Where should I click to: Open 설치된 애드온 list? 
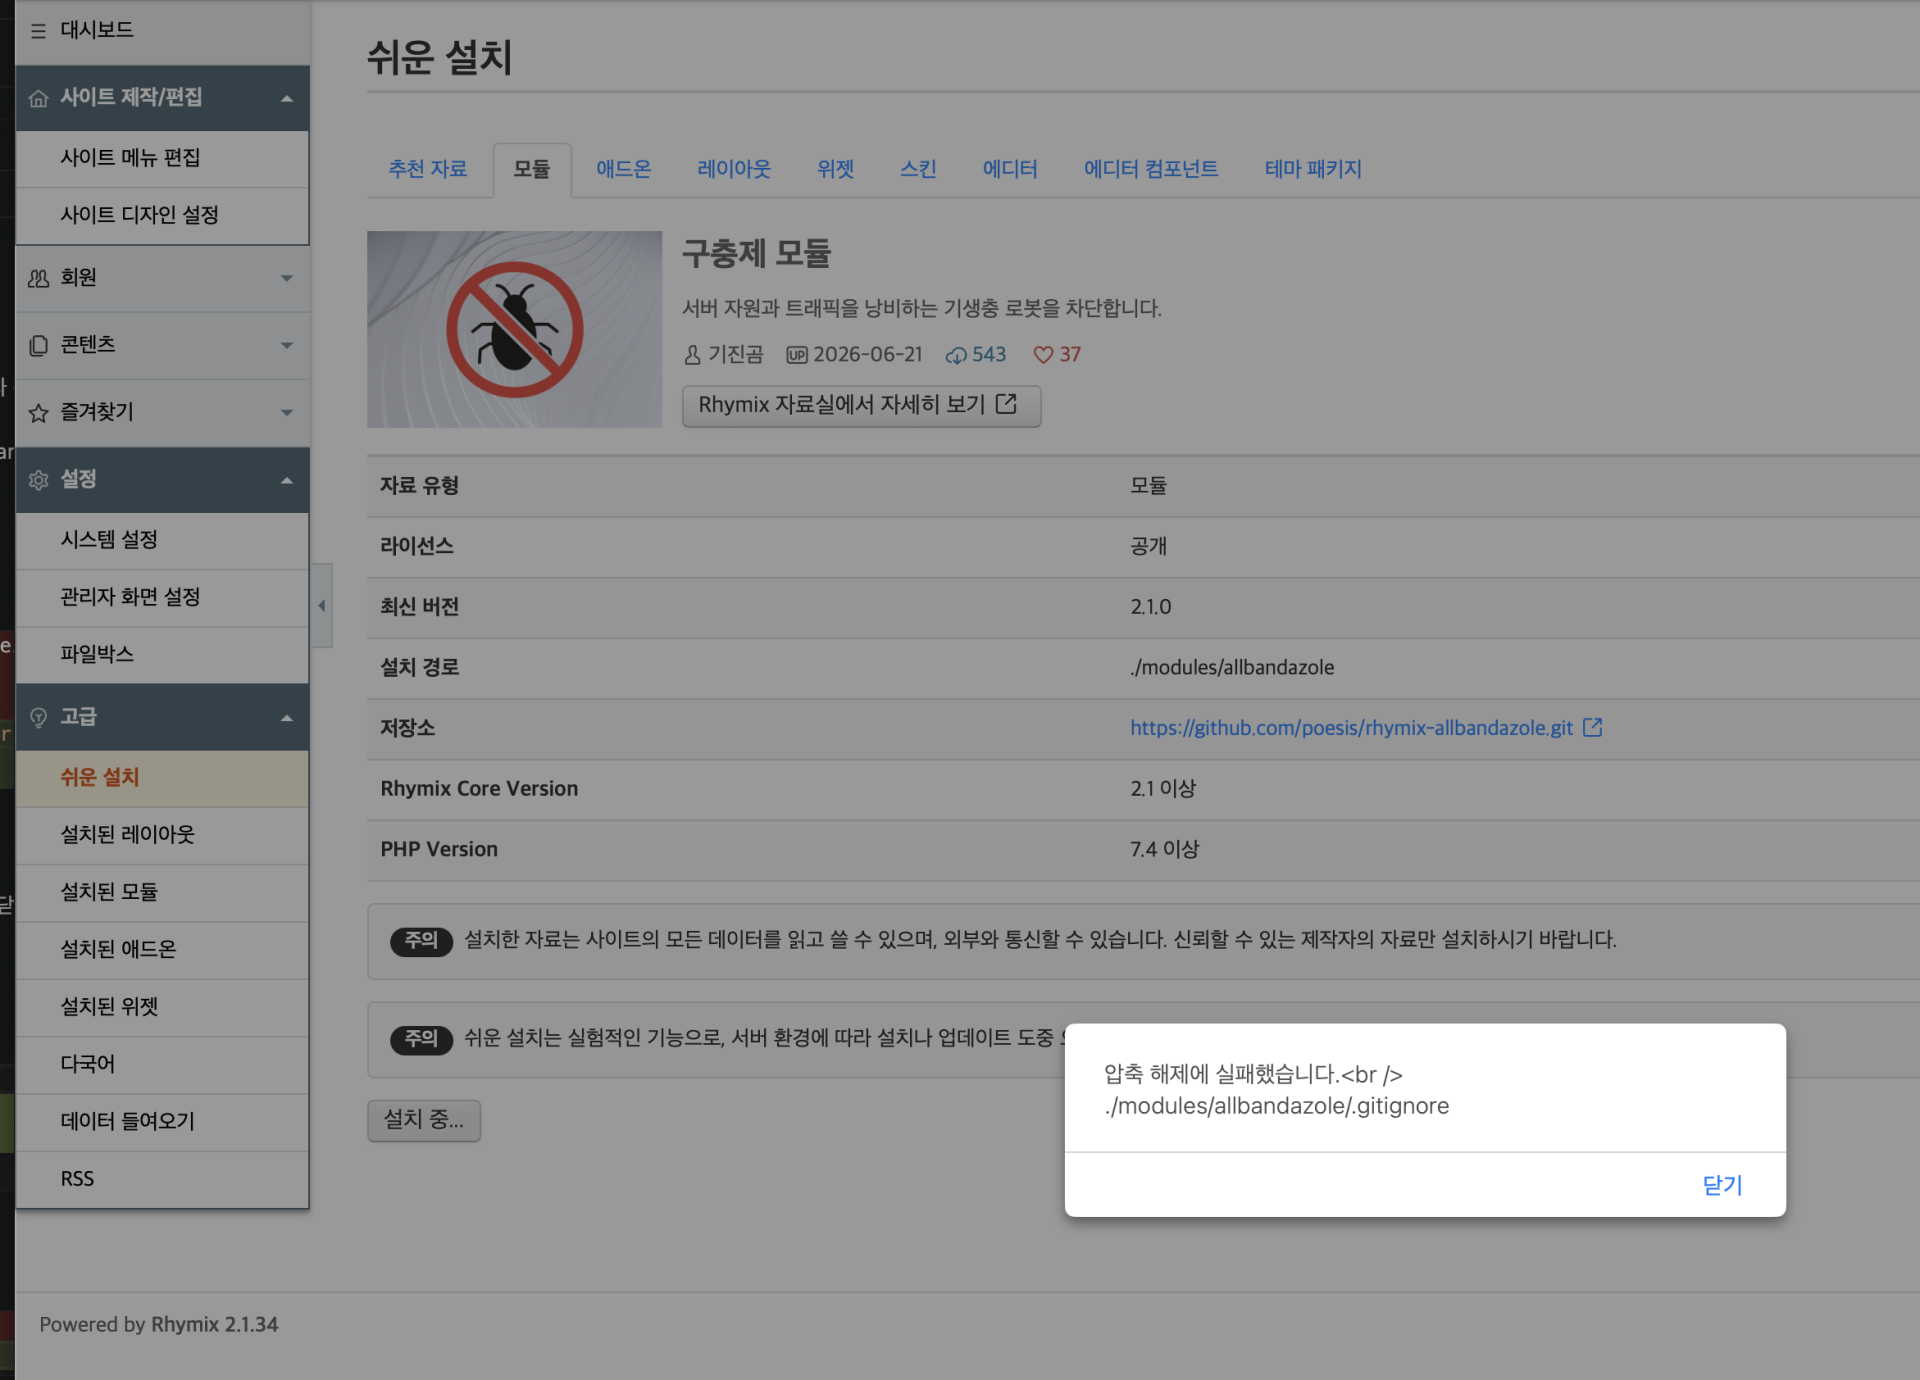[x=162, y=949]
